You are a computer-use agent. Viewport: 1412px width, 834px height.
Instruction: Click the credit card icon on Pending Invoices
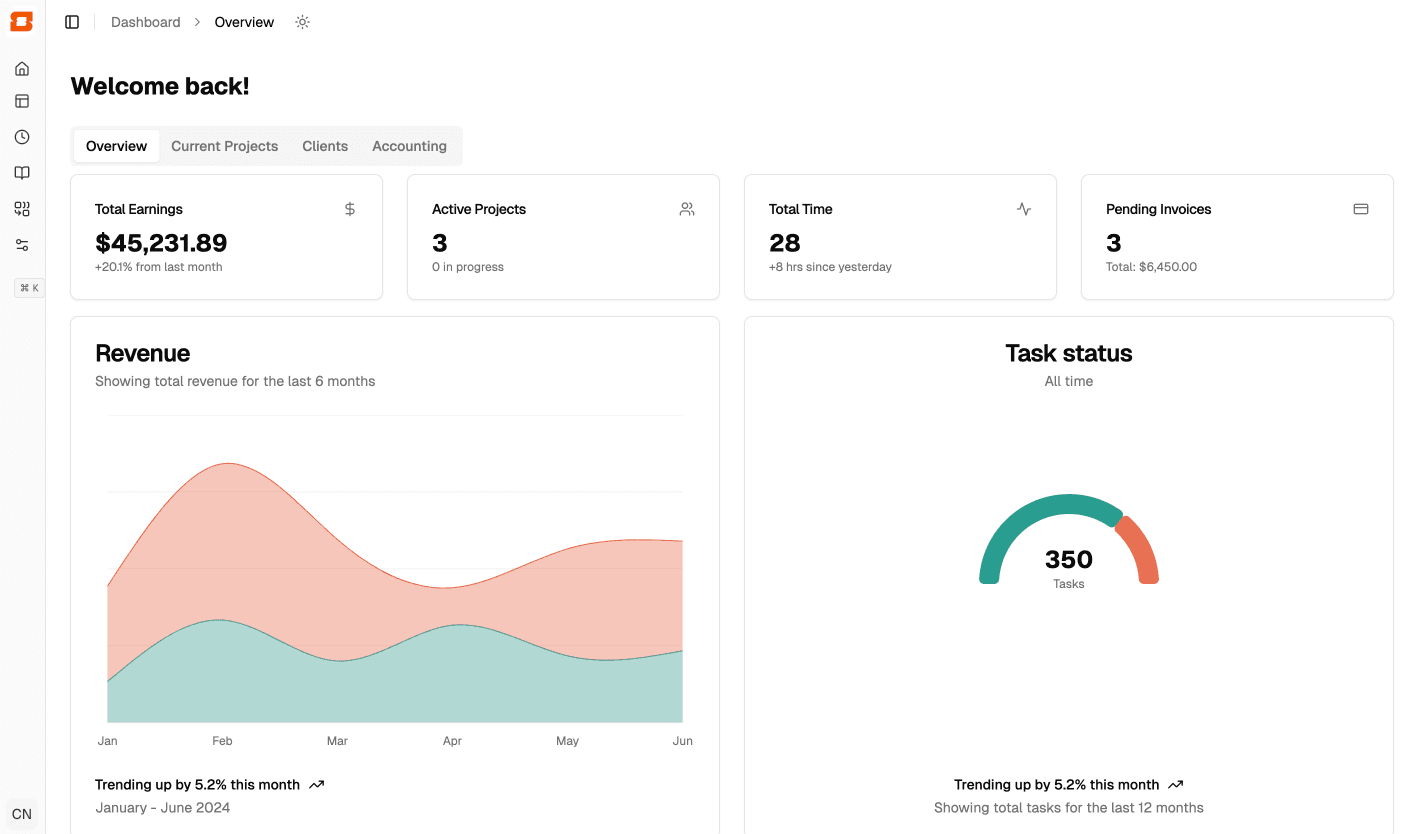coord(1361,209)
